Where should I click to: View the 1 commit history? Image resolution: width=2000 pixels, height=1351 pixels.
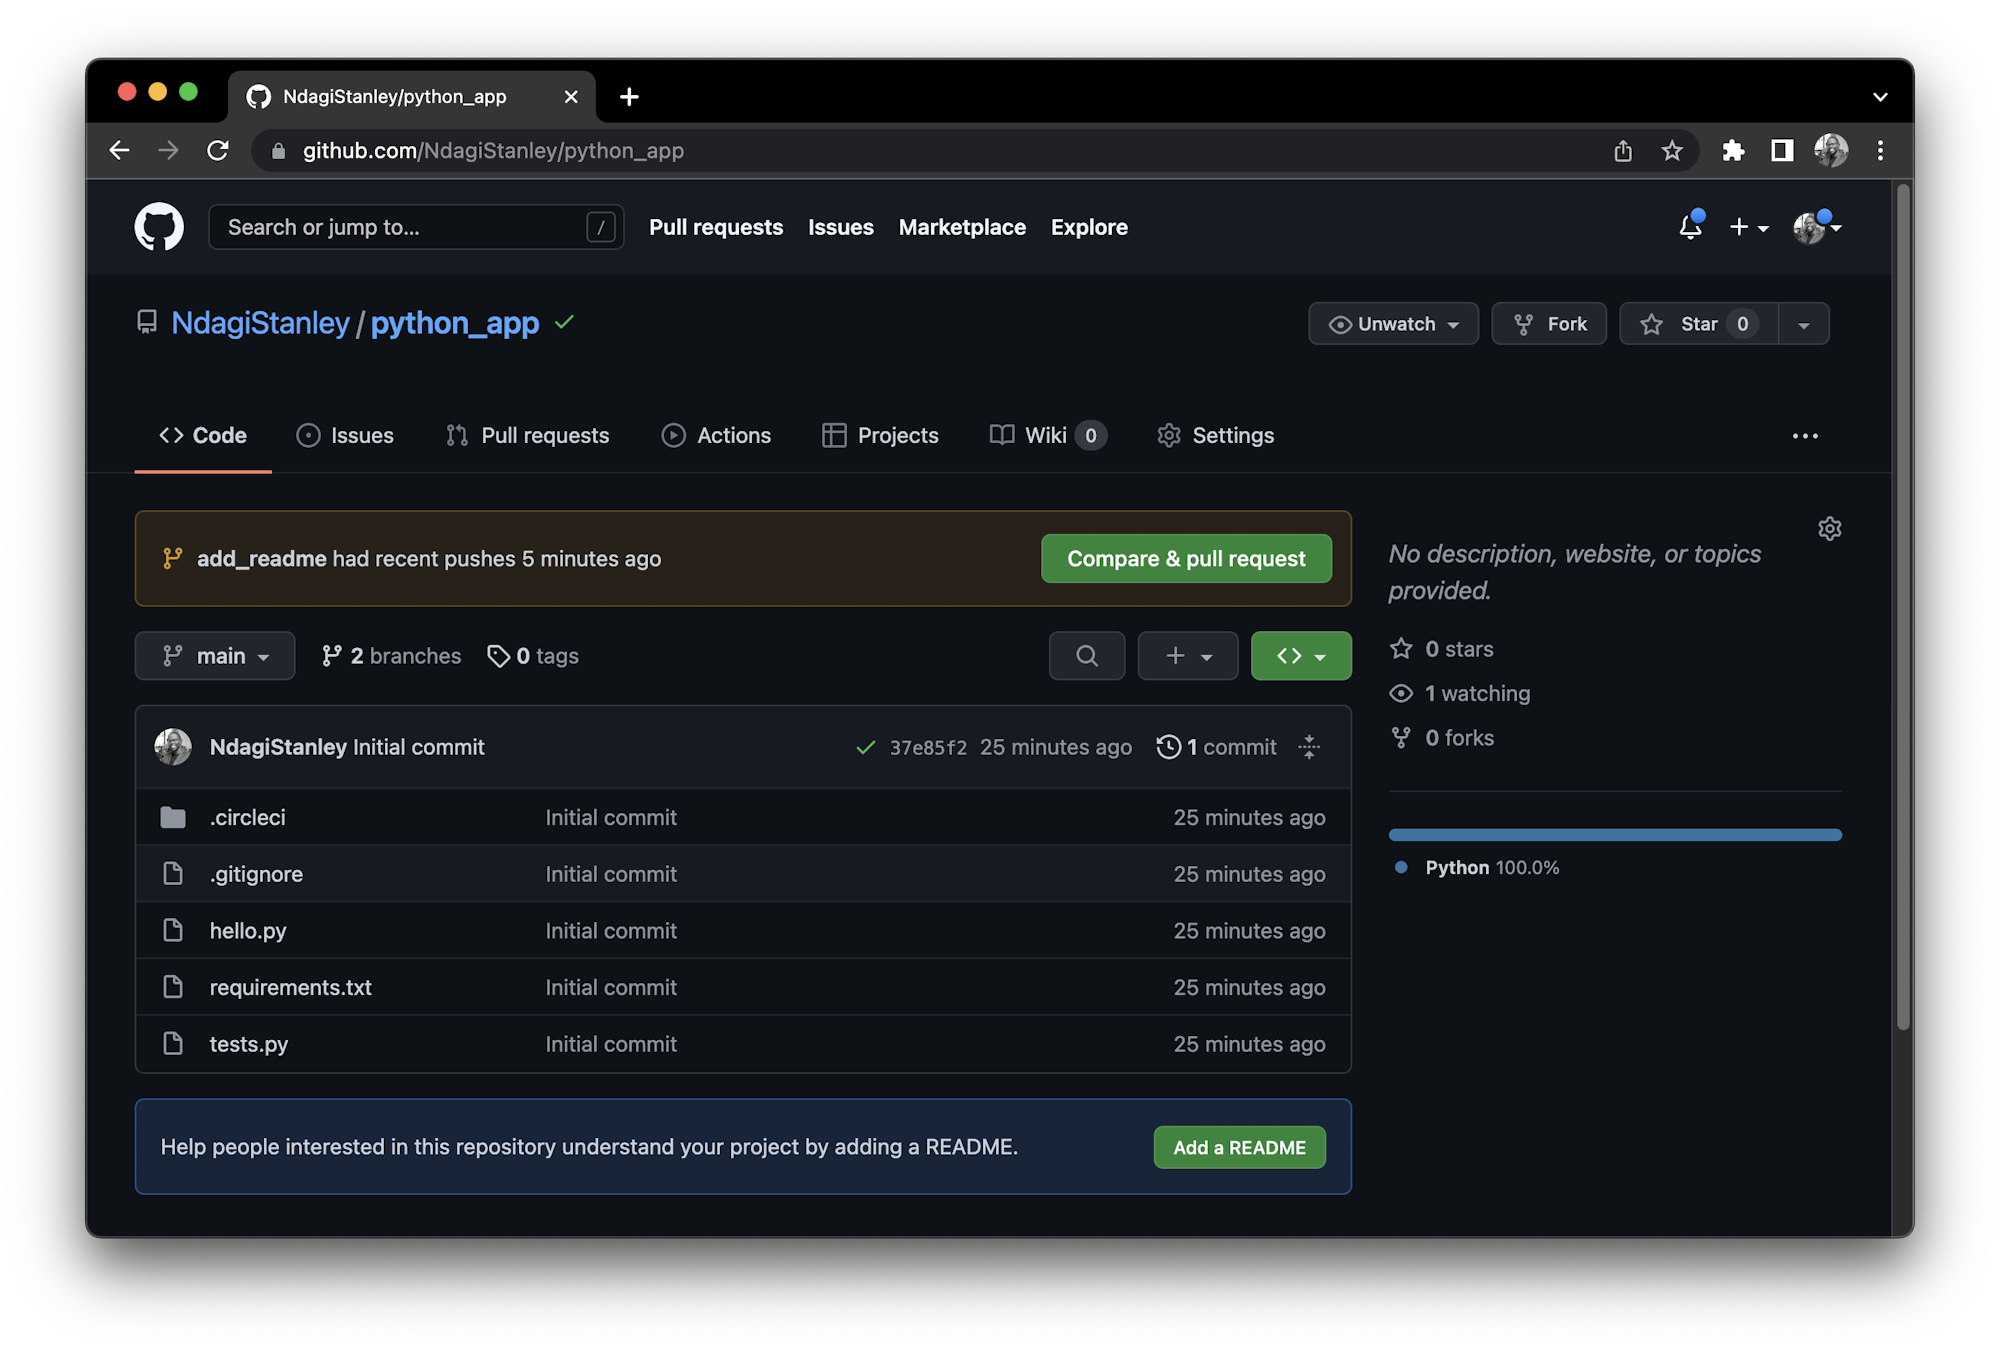point(1217,747)
